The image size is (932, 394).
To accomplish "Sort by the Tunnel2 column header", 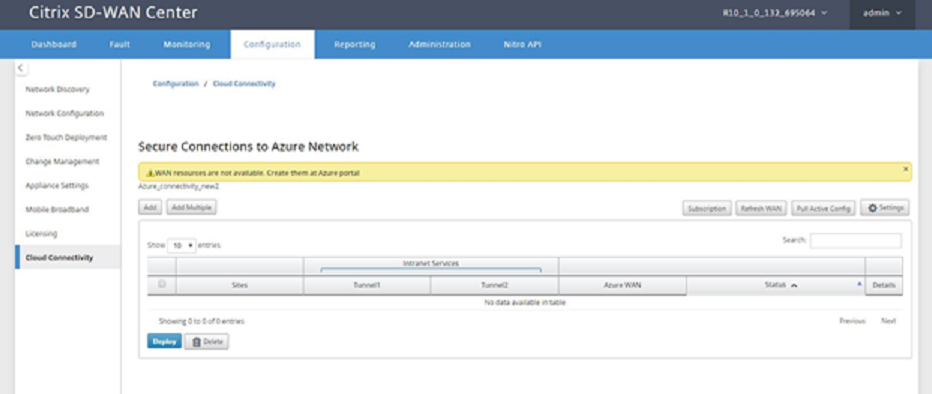I will click(495, 285).
